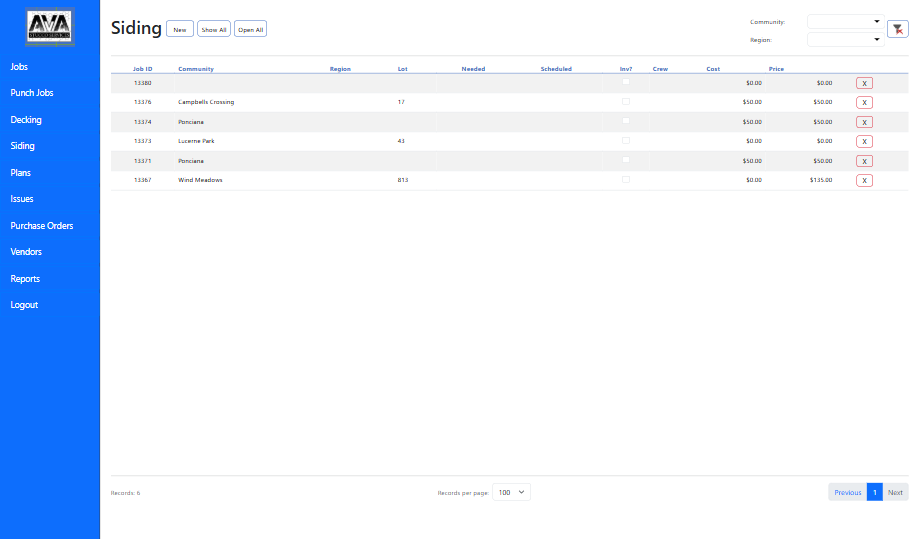Open the Community filter dropdown
919x539 pixels.
pyautogui.click(x=845, y=21)
